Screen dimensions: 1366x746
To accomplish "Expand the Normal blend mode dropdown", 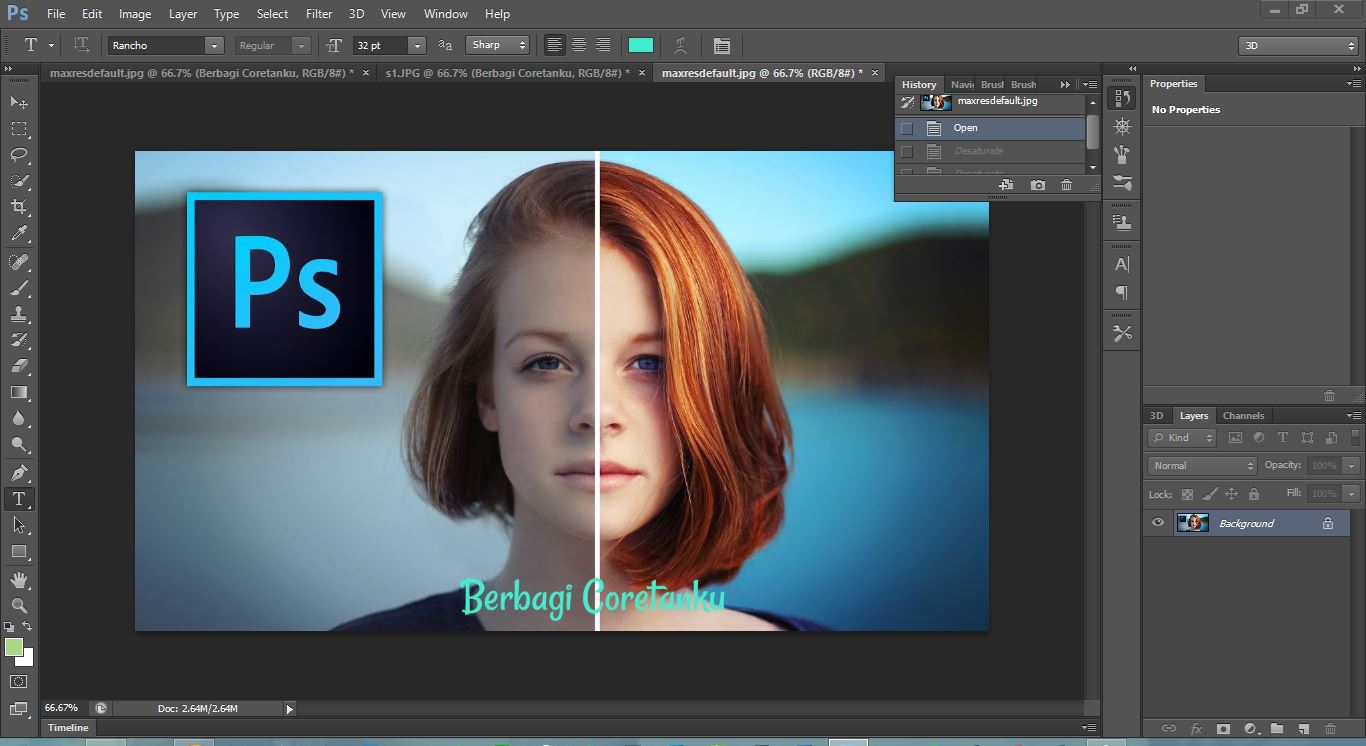I will click(1202, 465).
